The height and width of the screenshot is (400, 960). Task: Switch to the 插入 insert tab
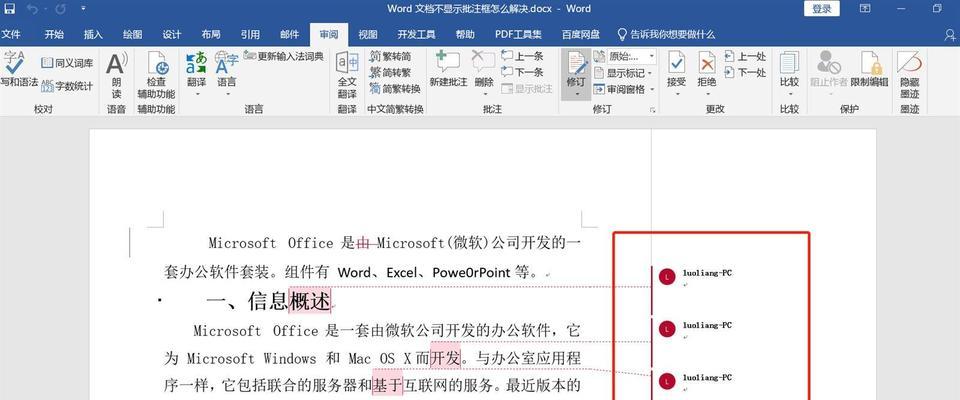point(93,34)
